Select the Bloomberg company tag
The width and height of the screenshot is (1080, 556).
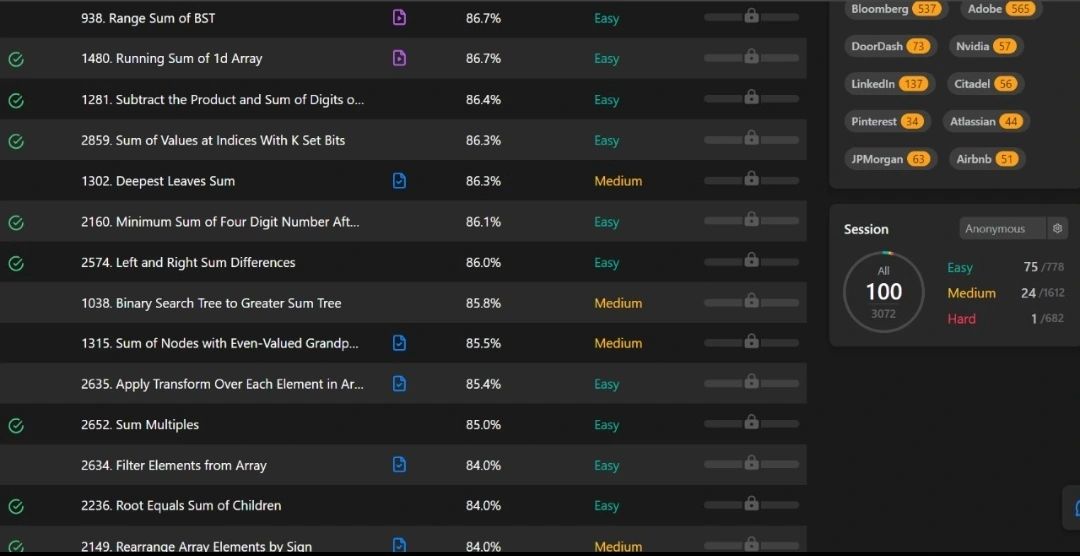(x=896, y=9)
